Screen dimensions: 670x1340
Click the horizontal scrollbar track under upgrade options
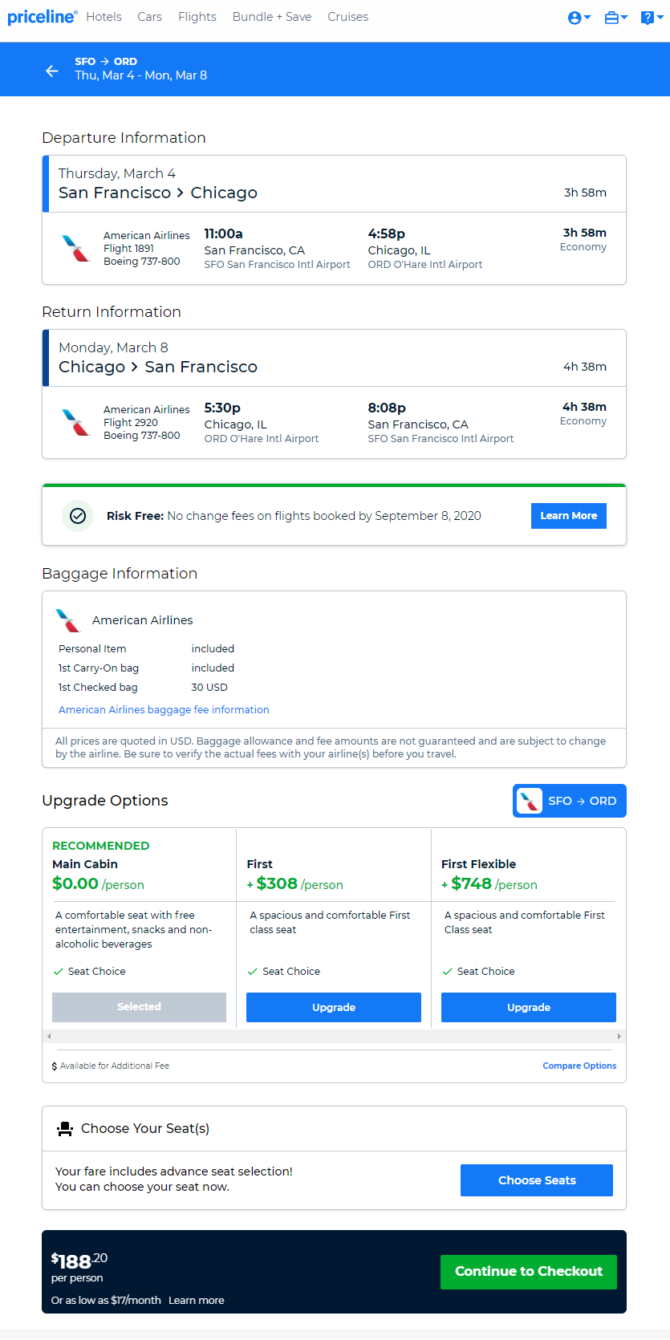coord(334,1036)
